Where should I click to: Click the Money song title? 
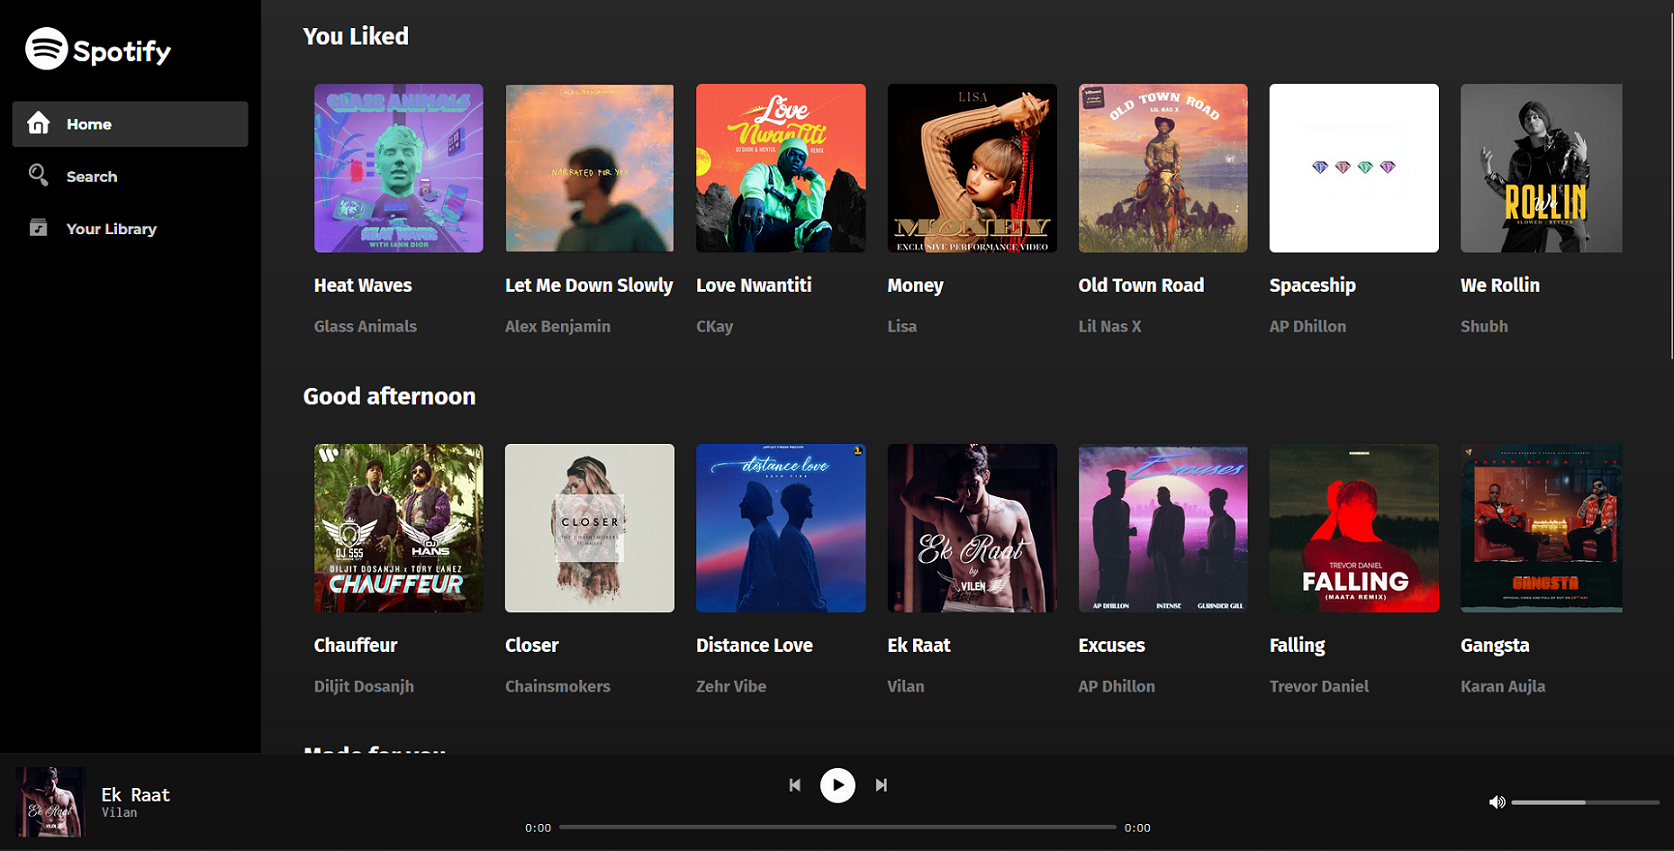coord(915,285)
